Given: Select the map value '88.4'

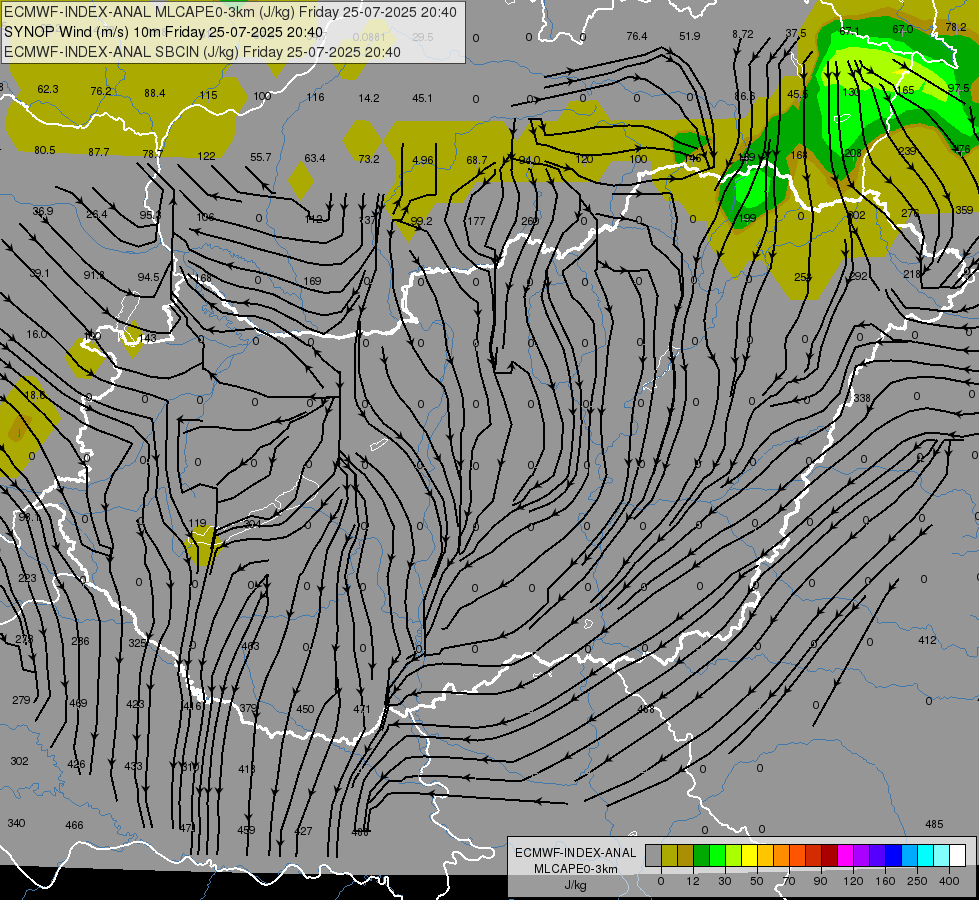Looking at the screenshot, I should point(154,93).
